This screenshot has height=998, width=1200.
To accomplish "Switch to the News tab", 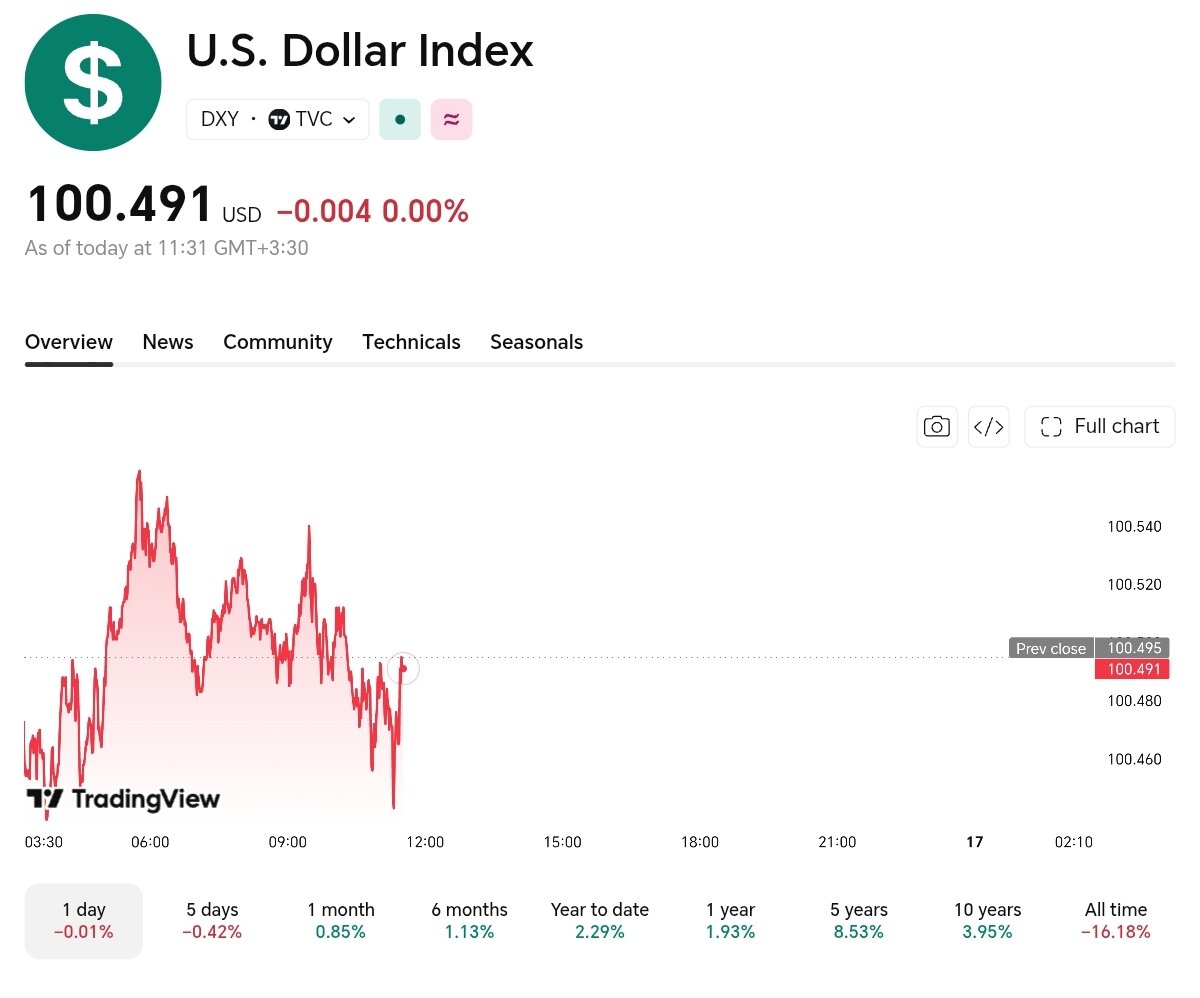I will click(x=168, y=342).
